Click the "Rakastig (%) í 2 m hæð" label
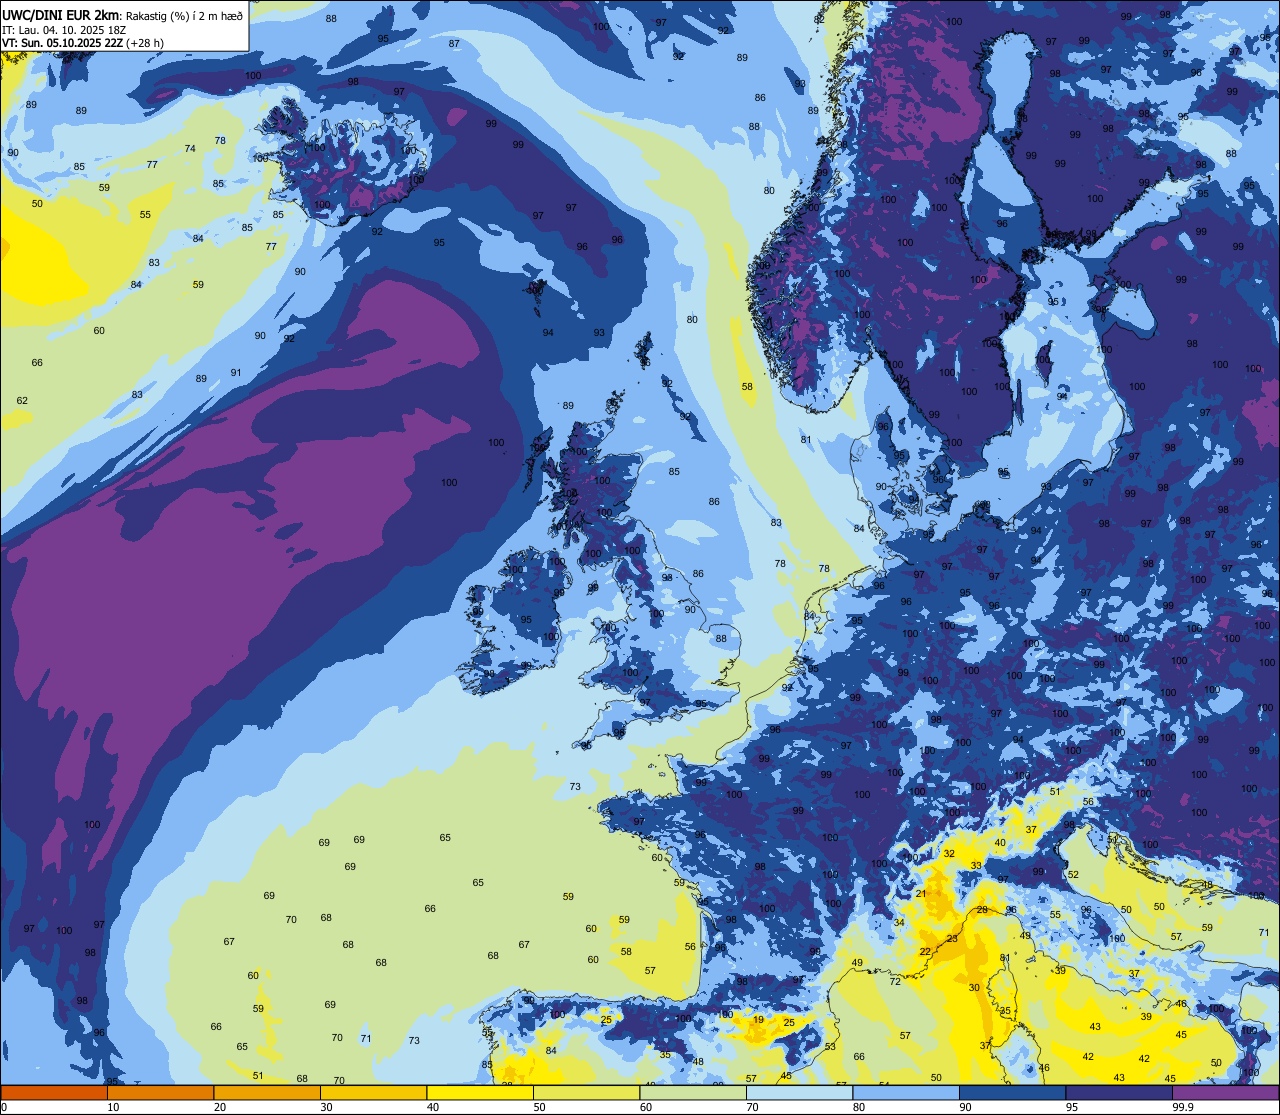 184,15
